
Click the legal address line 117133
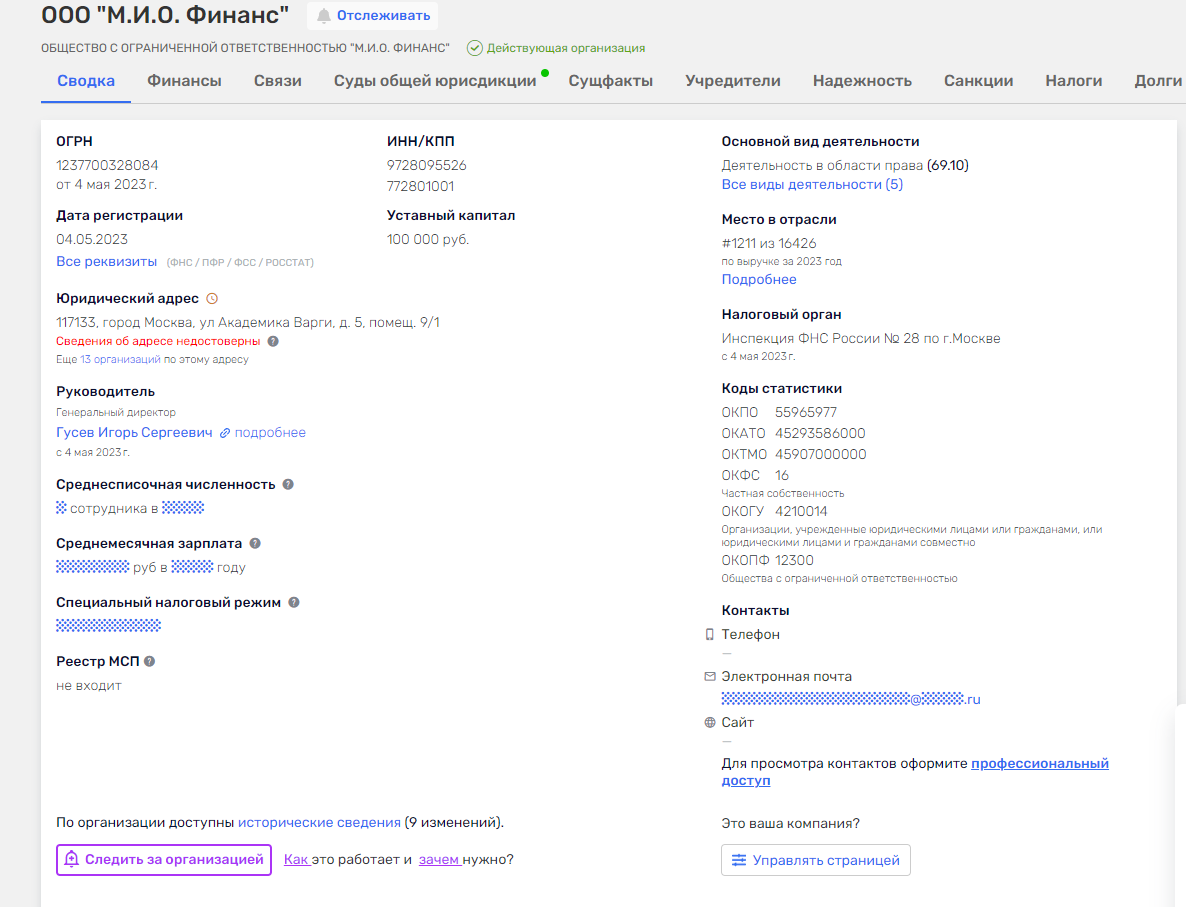point(247,322)
